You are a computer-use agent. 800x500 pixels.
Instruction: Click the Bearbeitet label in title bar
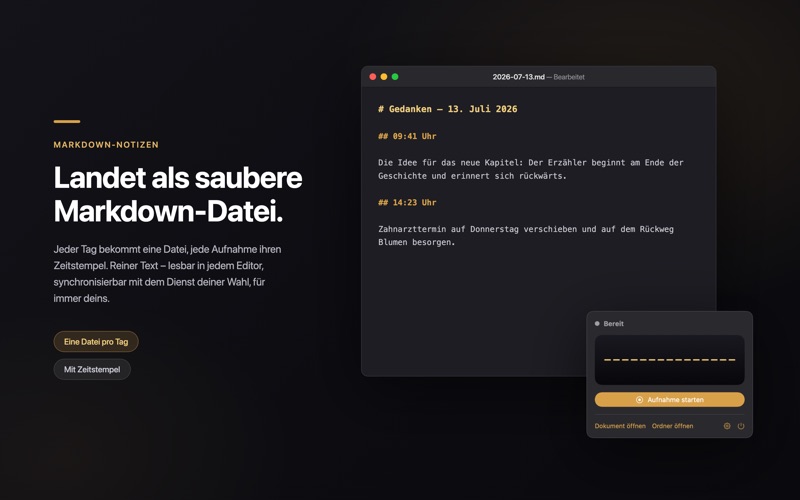(x=569, y=77)
